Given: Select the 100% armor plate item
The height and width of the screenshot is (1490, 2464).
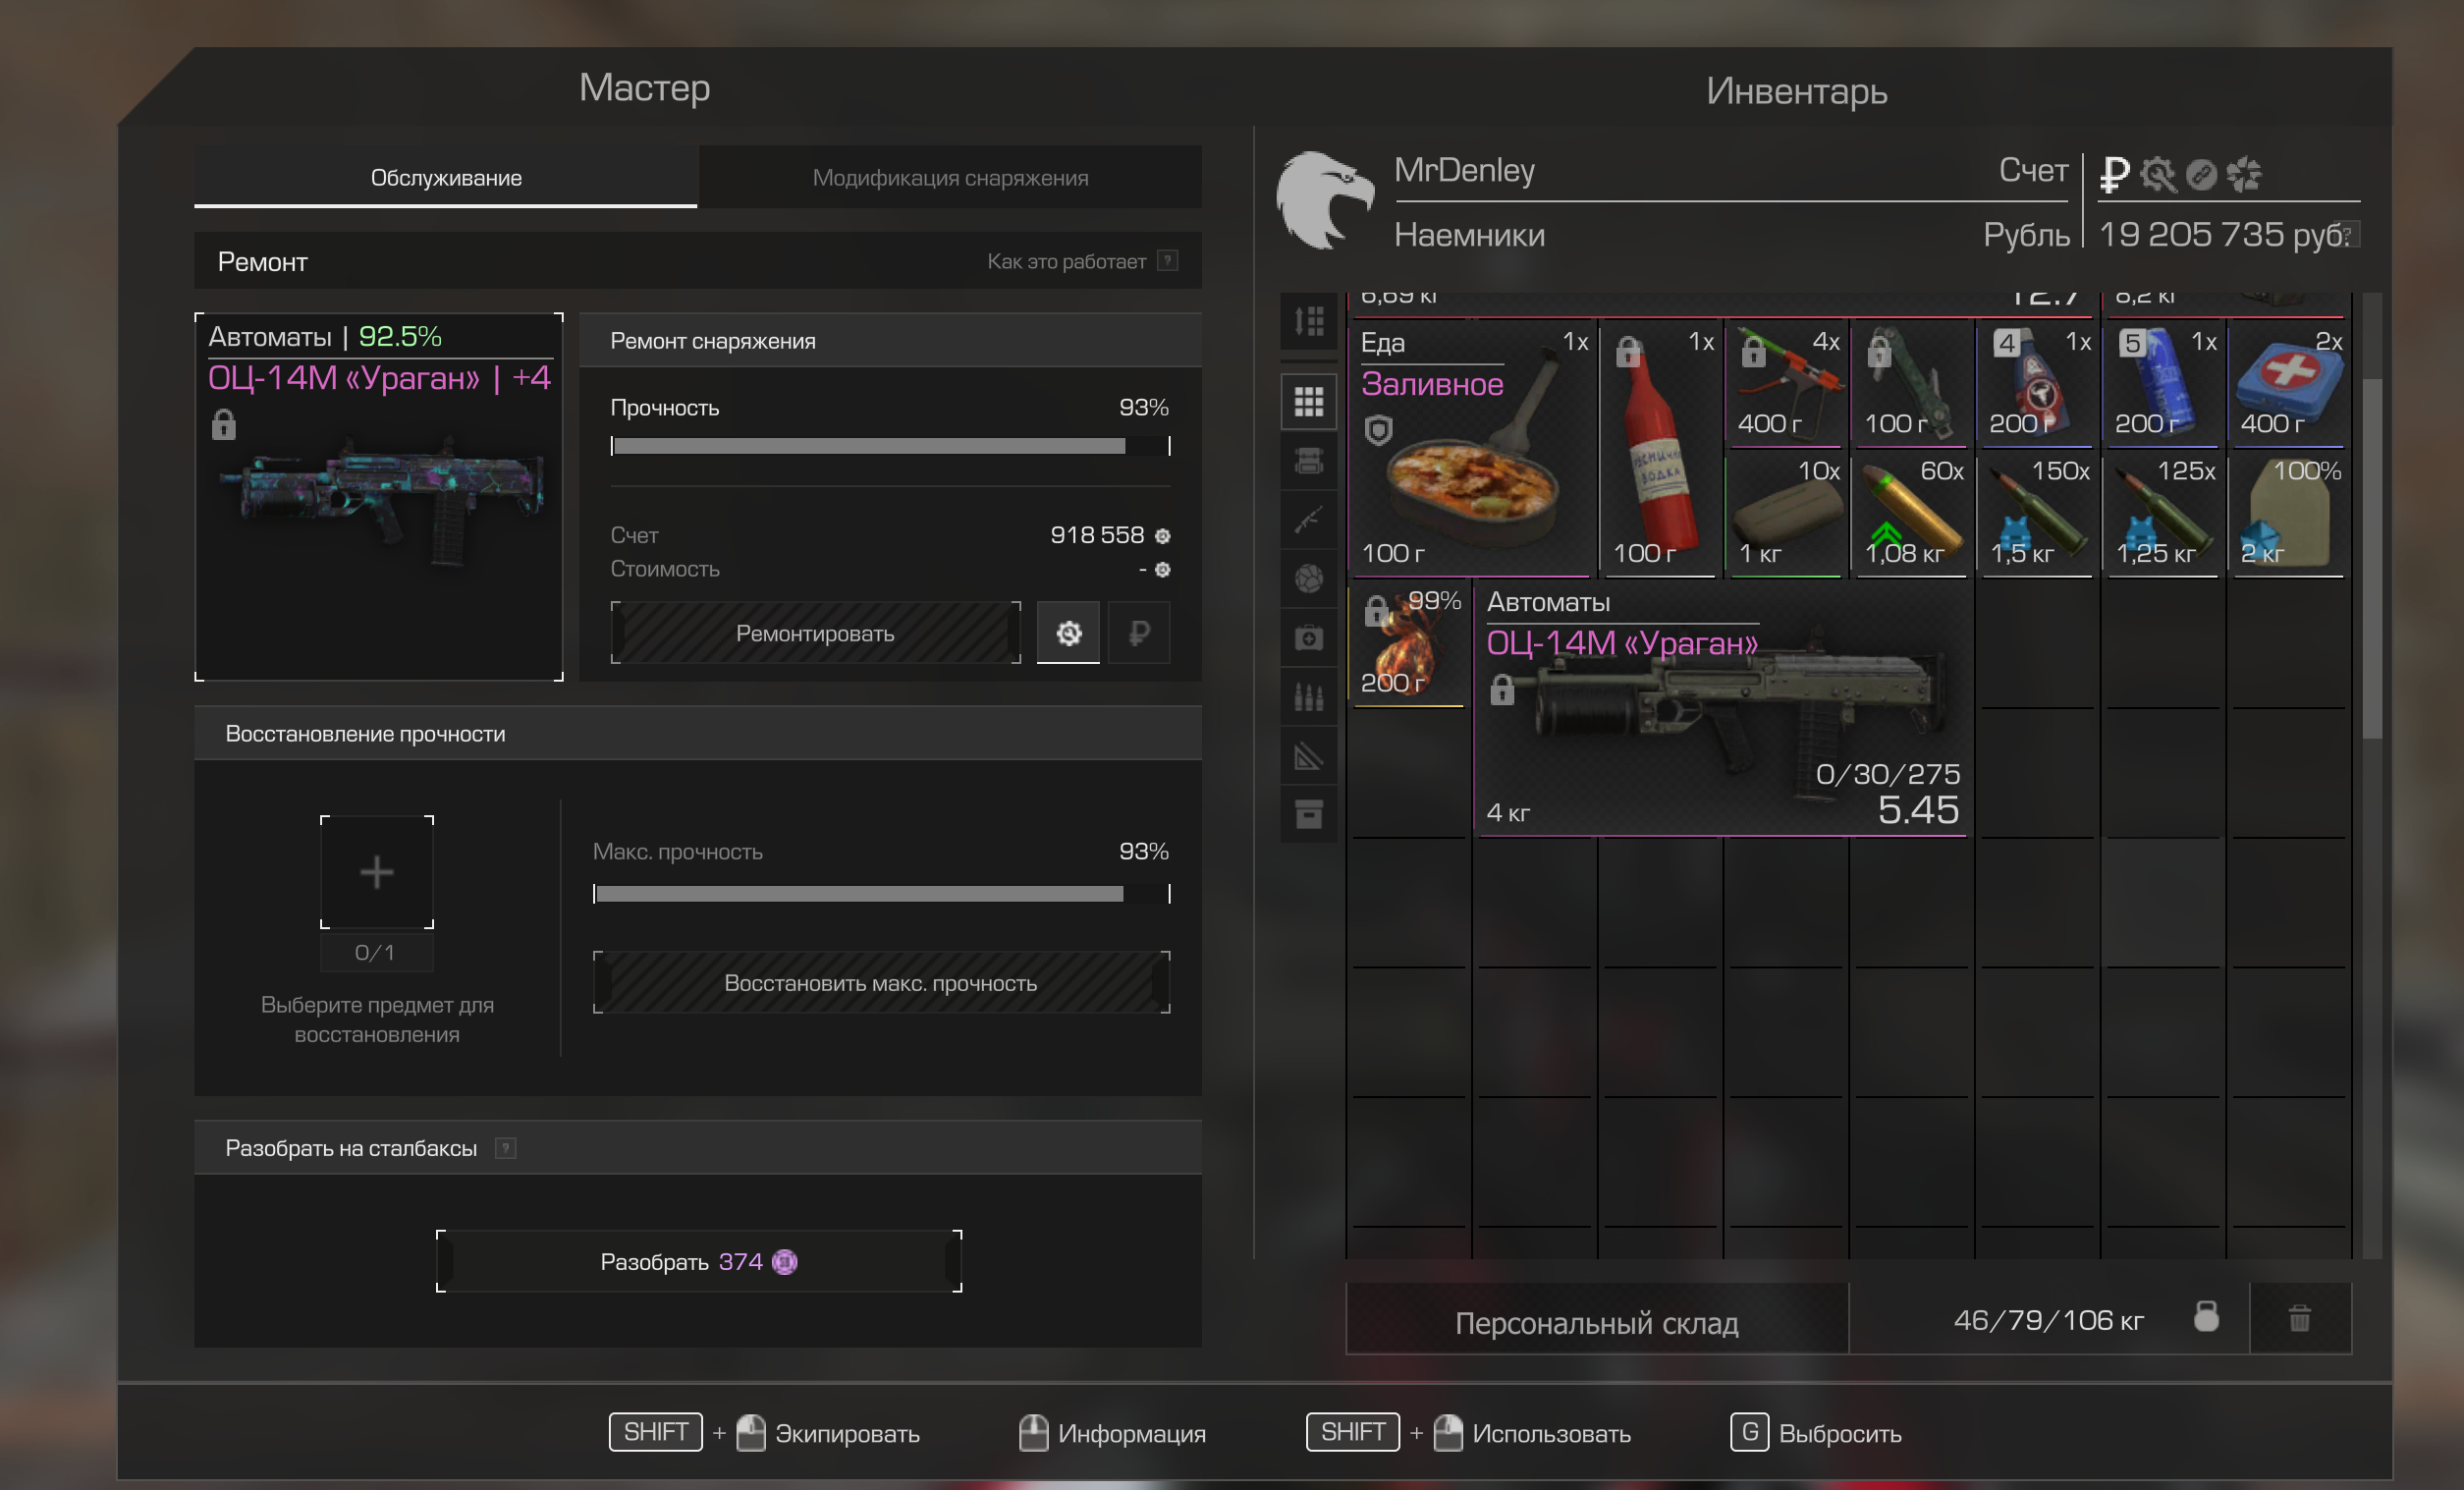Looking at the screenshot, I should pyautogui.click(x=2289, y=513).
